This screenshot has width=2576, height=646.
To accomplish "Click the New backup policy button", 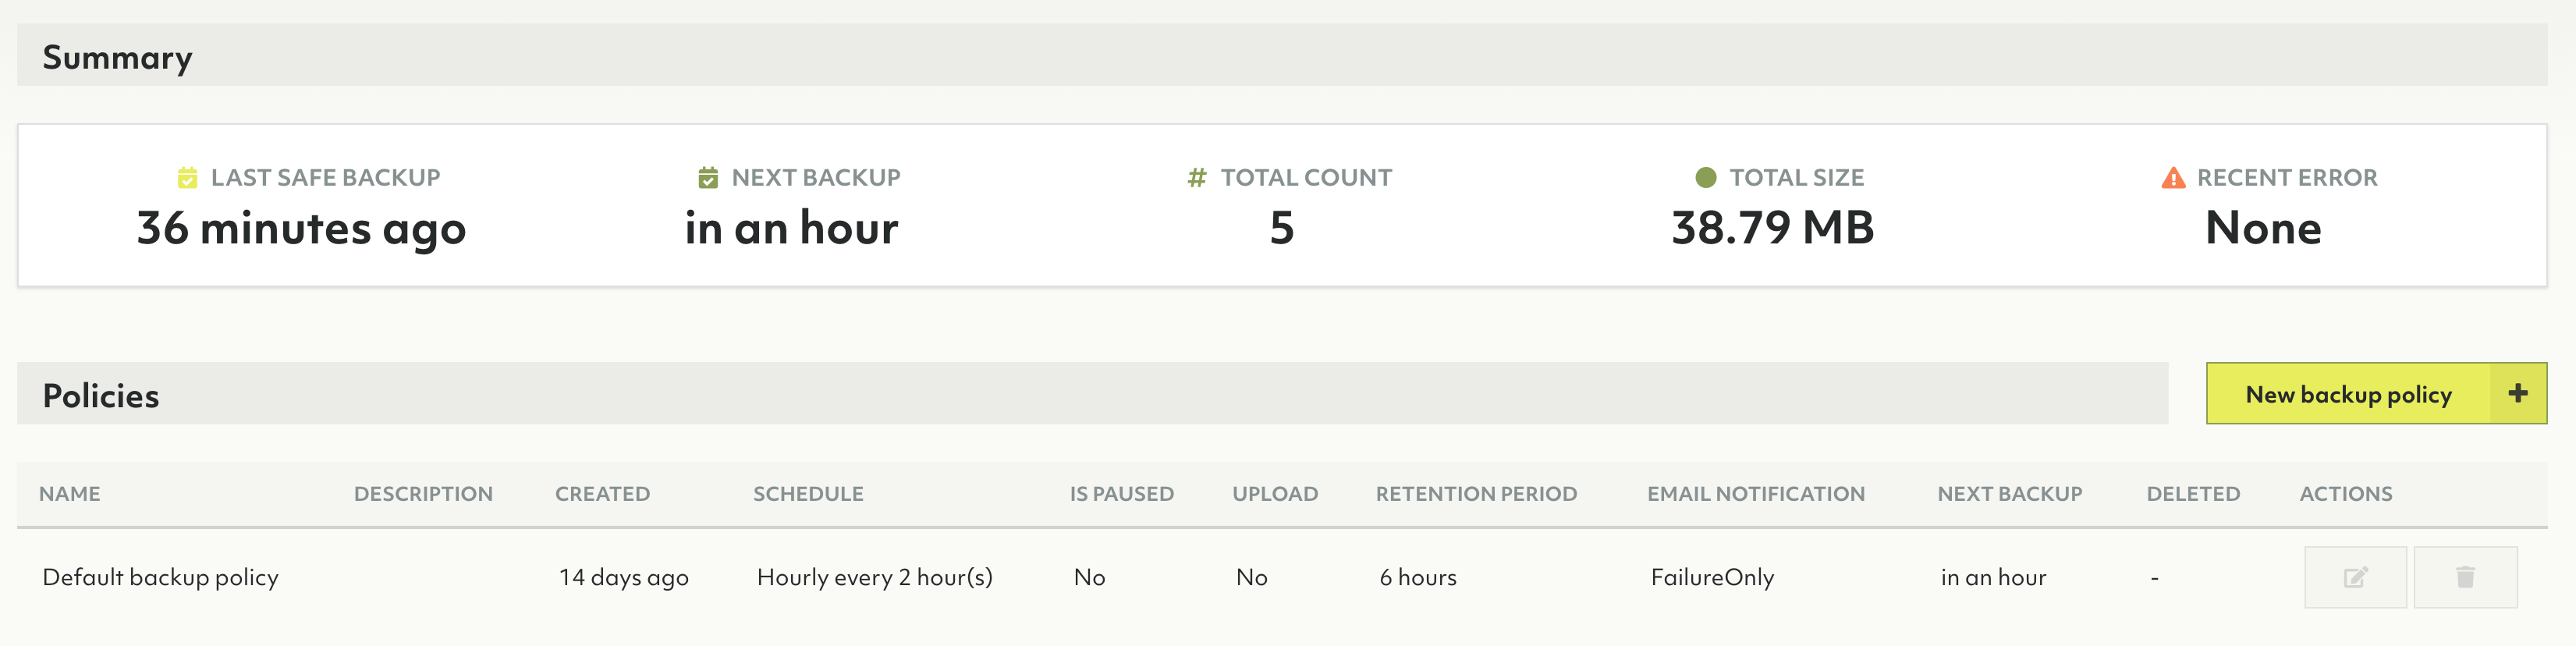I will [2375, 394].
